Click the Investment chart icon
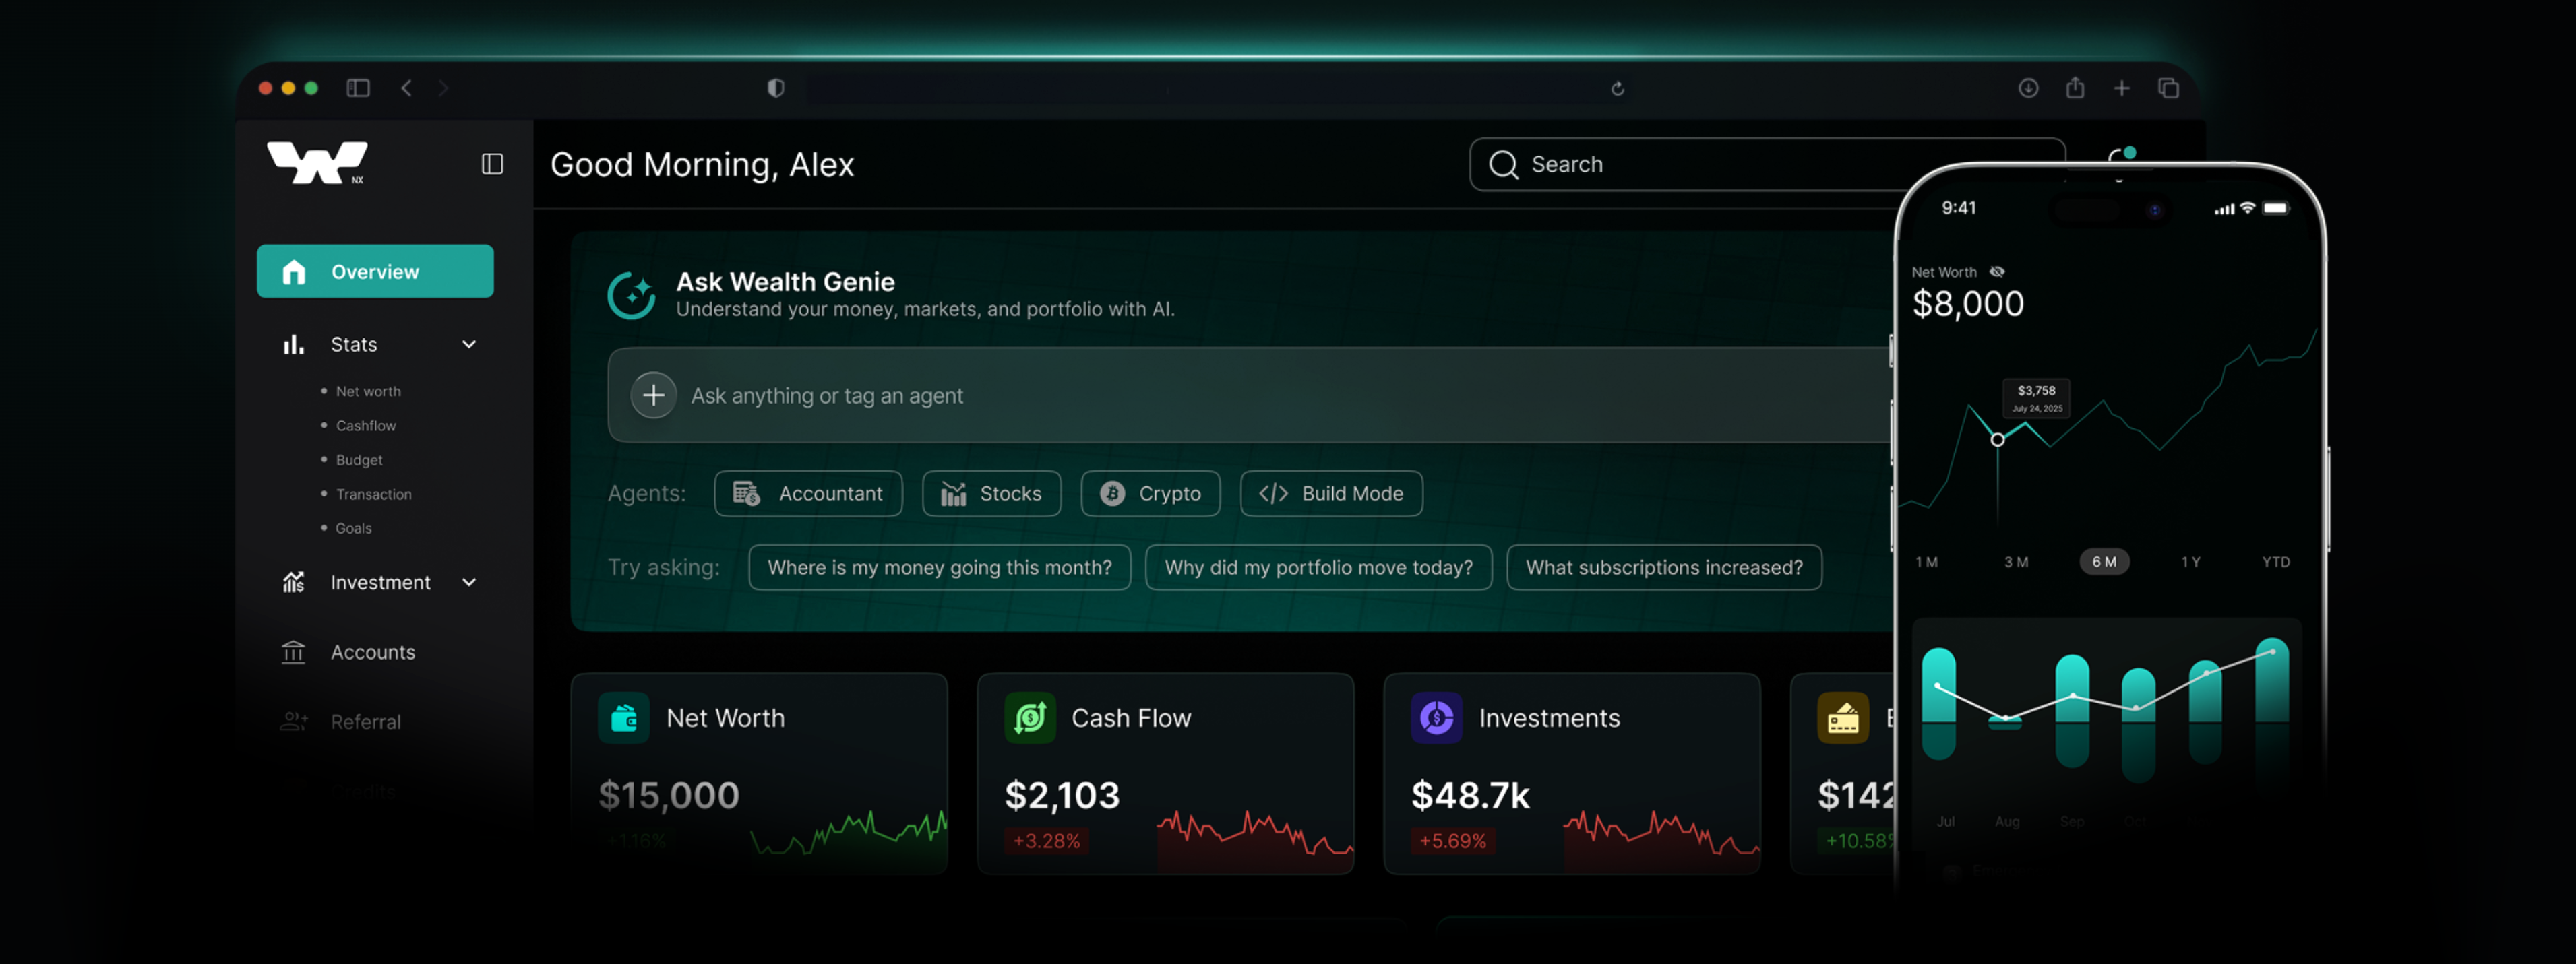Screen dimensions: 2576x964 (293, 582)
